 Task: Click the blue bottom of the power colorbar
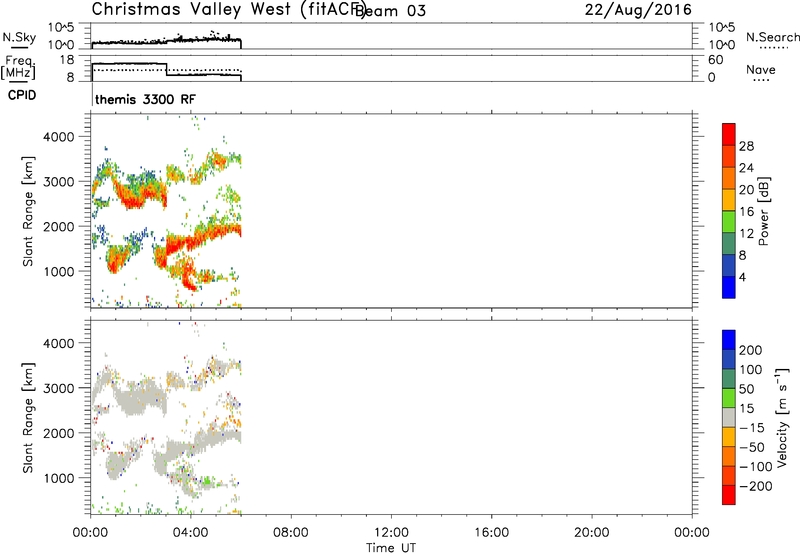pos(729,287)
